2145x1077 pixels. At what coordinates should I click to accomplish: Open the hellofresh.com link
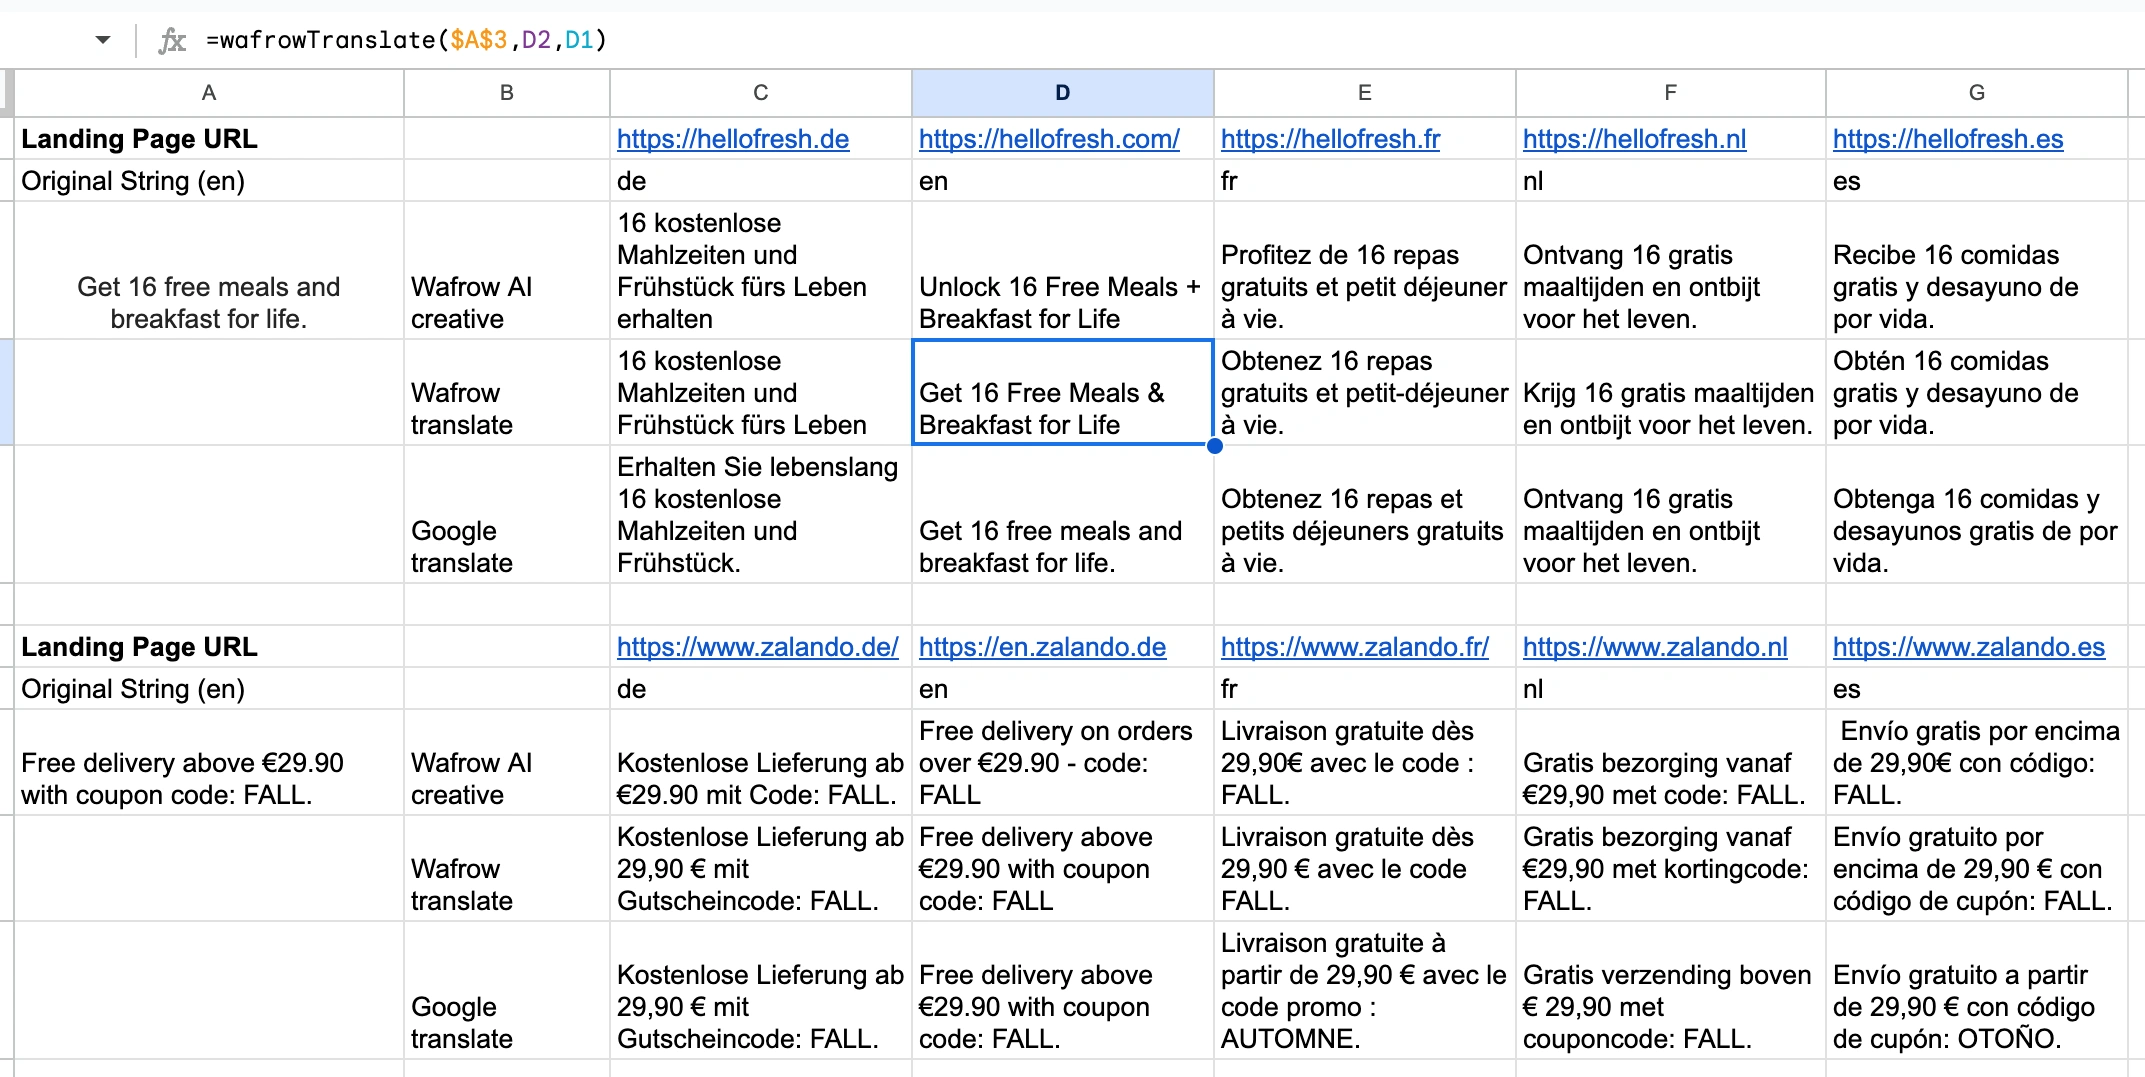pyautogui.click(x=1049, y=139)
